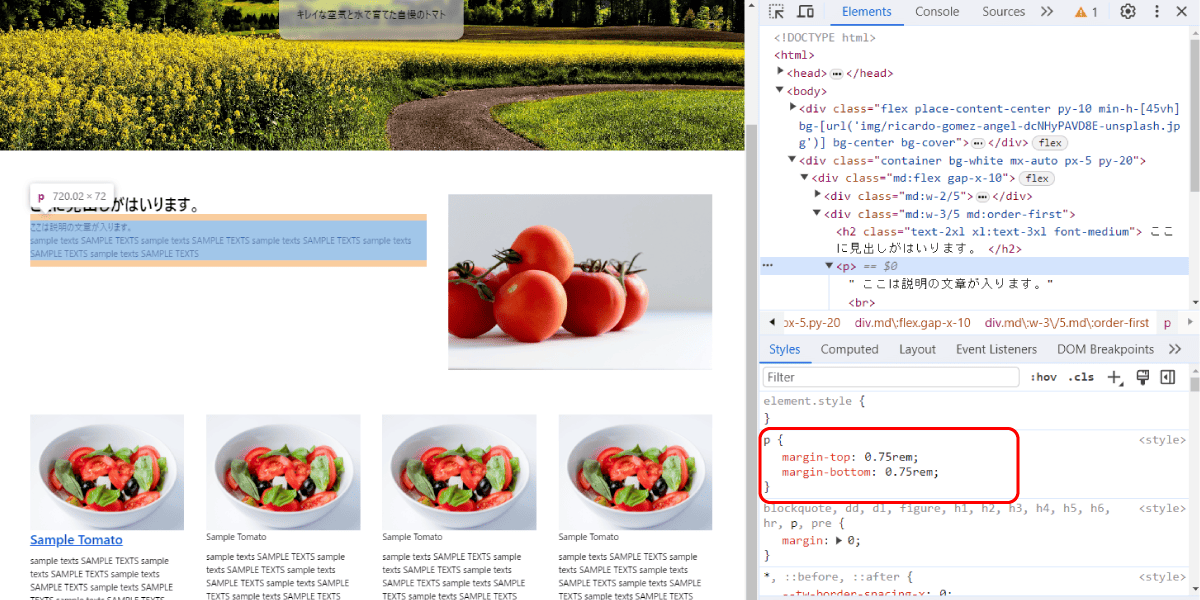This screenshot has width=1200, height=600.
Task: Expand the md:w-2/5 div node
Action: 817,196
